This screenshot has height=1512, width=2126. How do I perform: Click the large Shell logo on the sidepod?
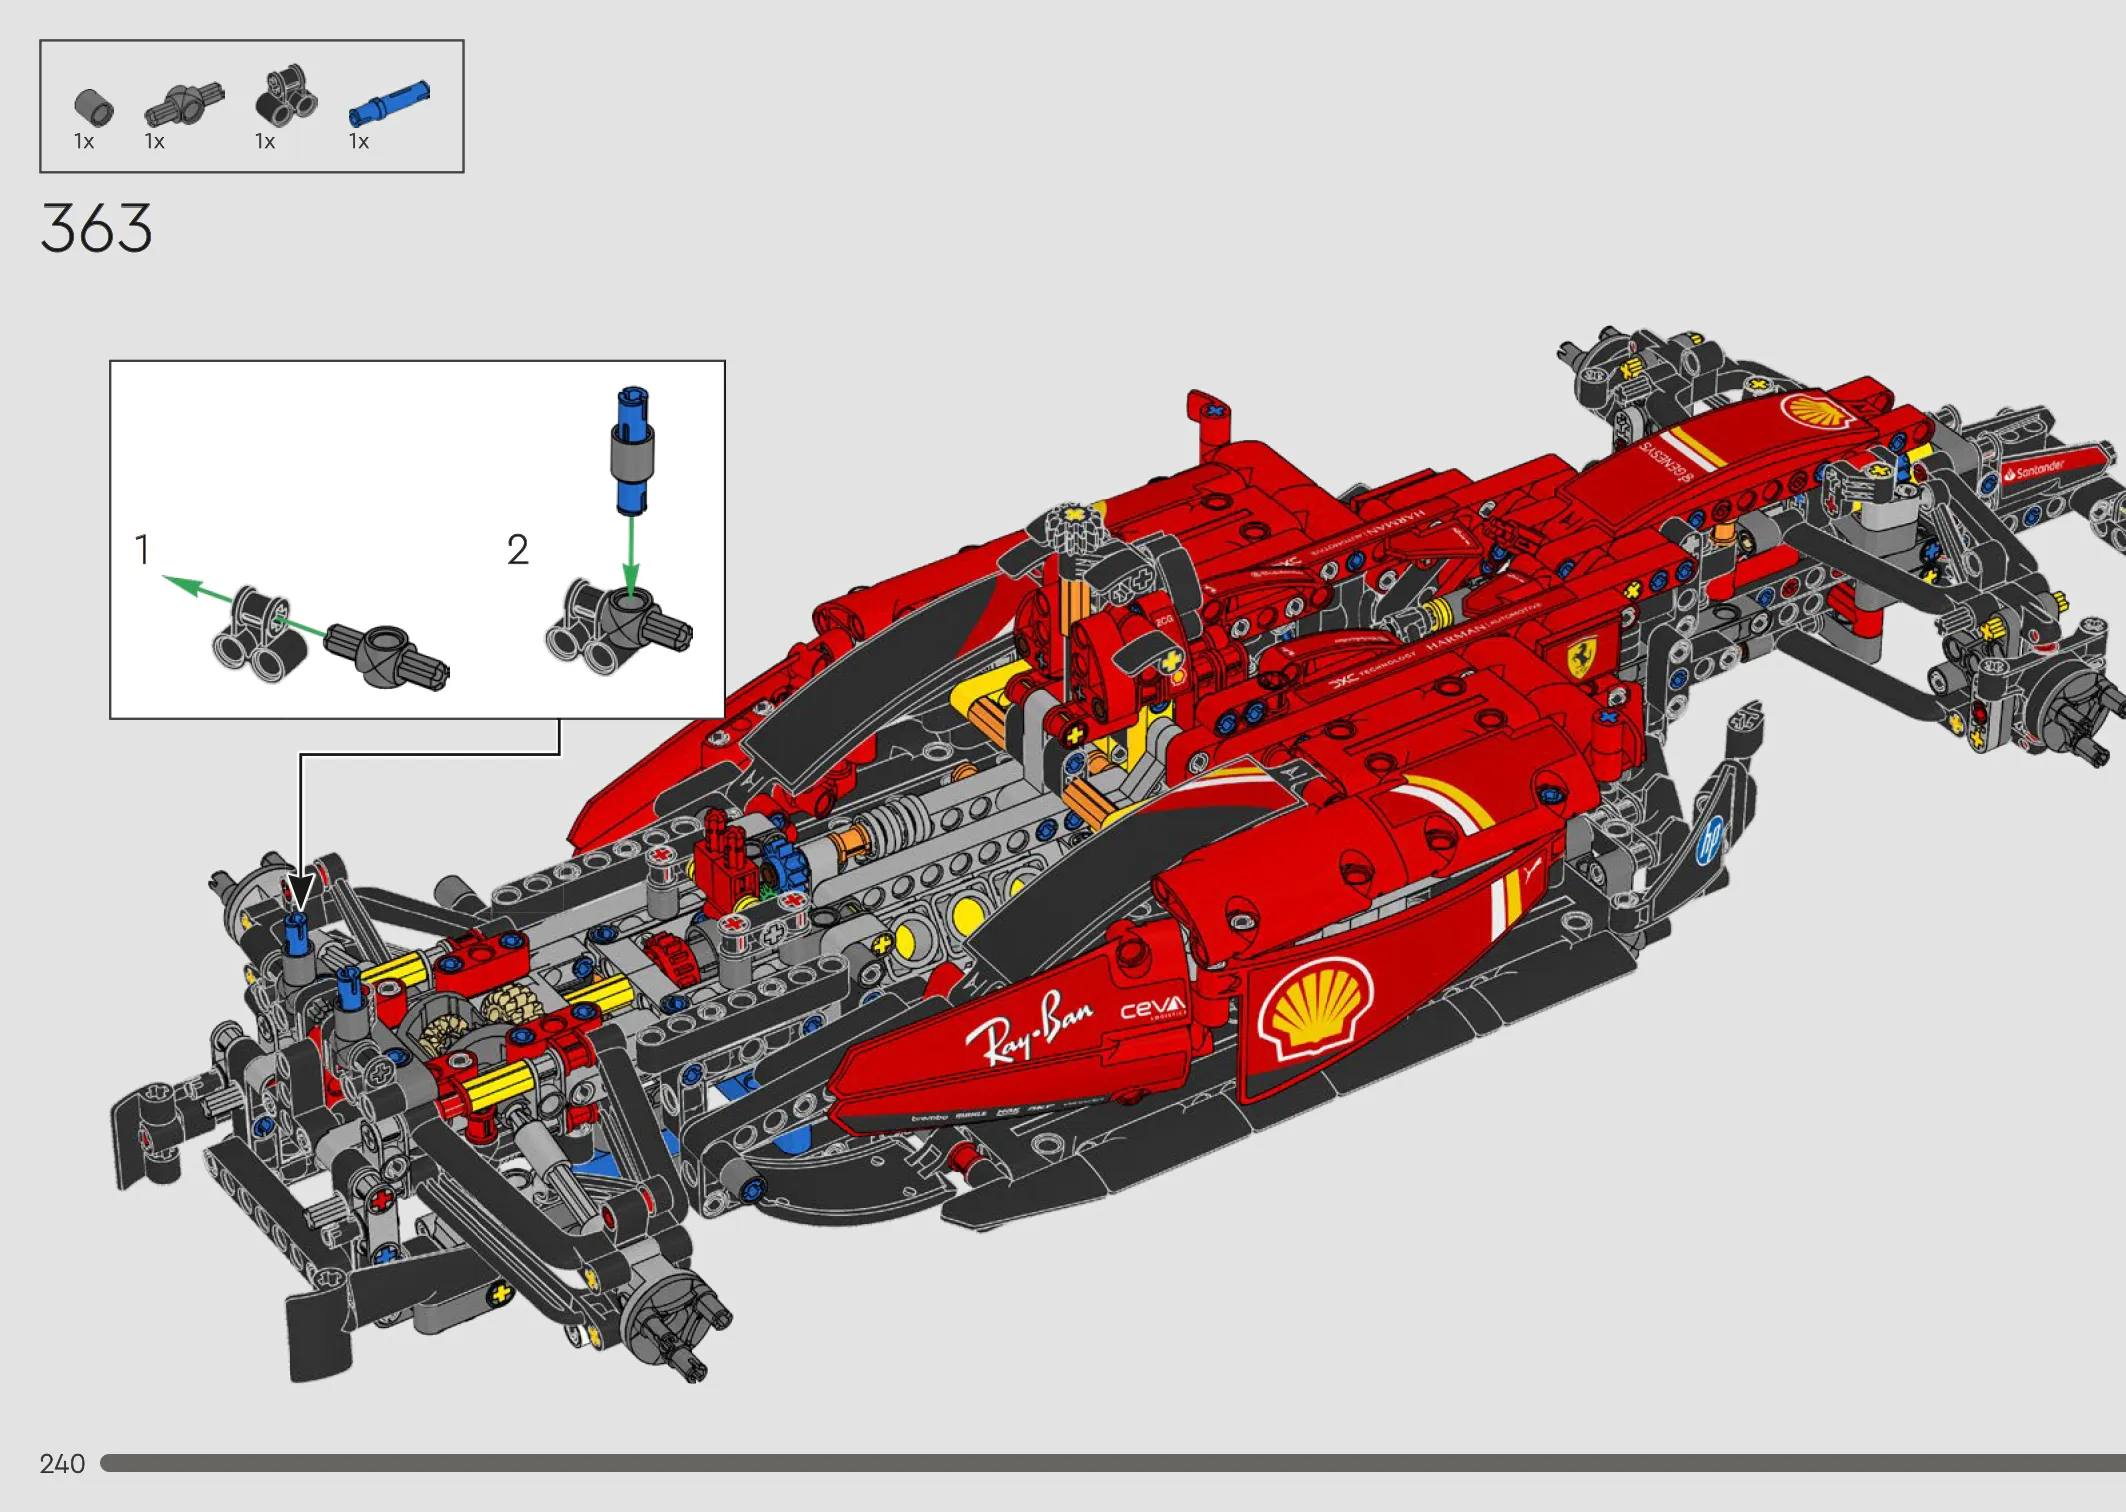(1315, 1010)
